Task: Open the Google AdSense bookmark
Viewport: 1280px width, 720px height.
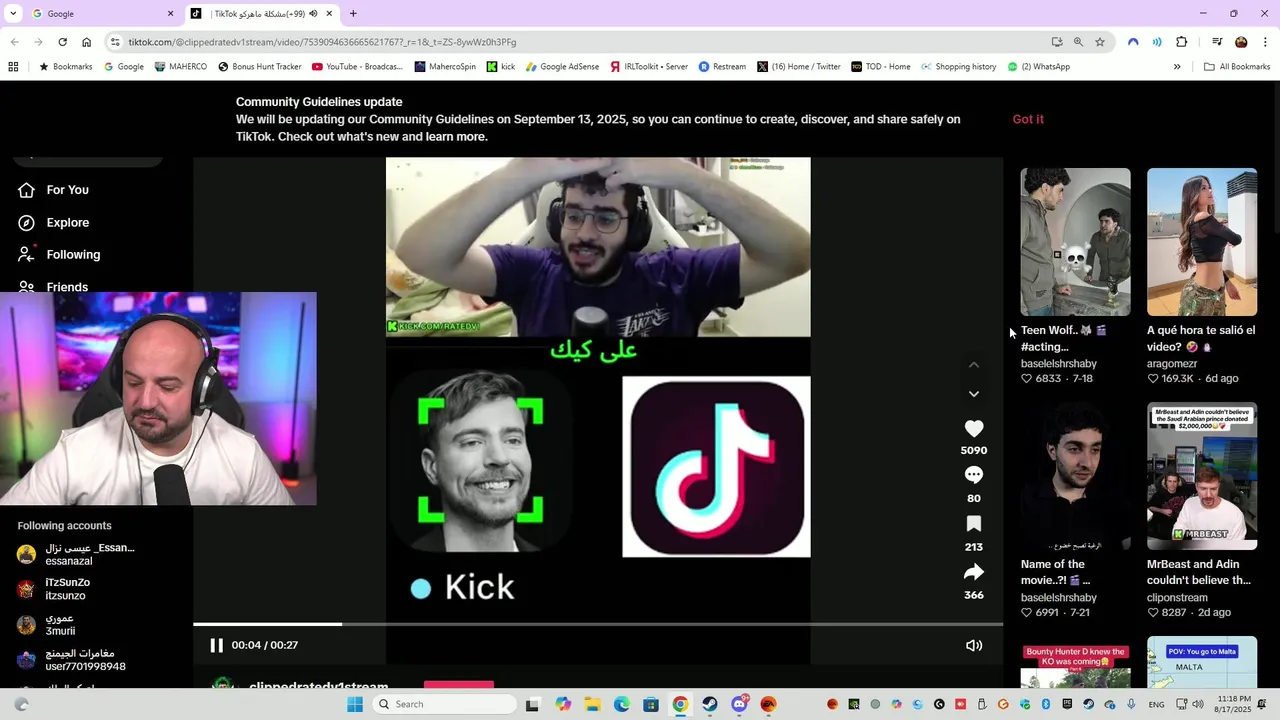Action: pyautogui.click(x=562, y=67)
